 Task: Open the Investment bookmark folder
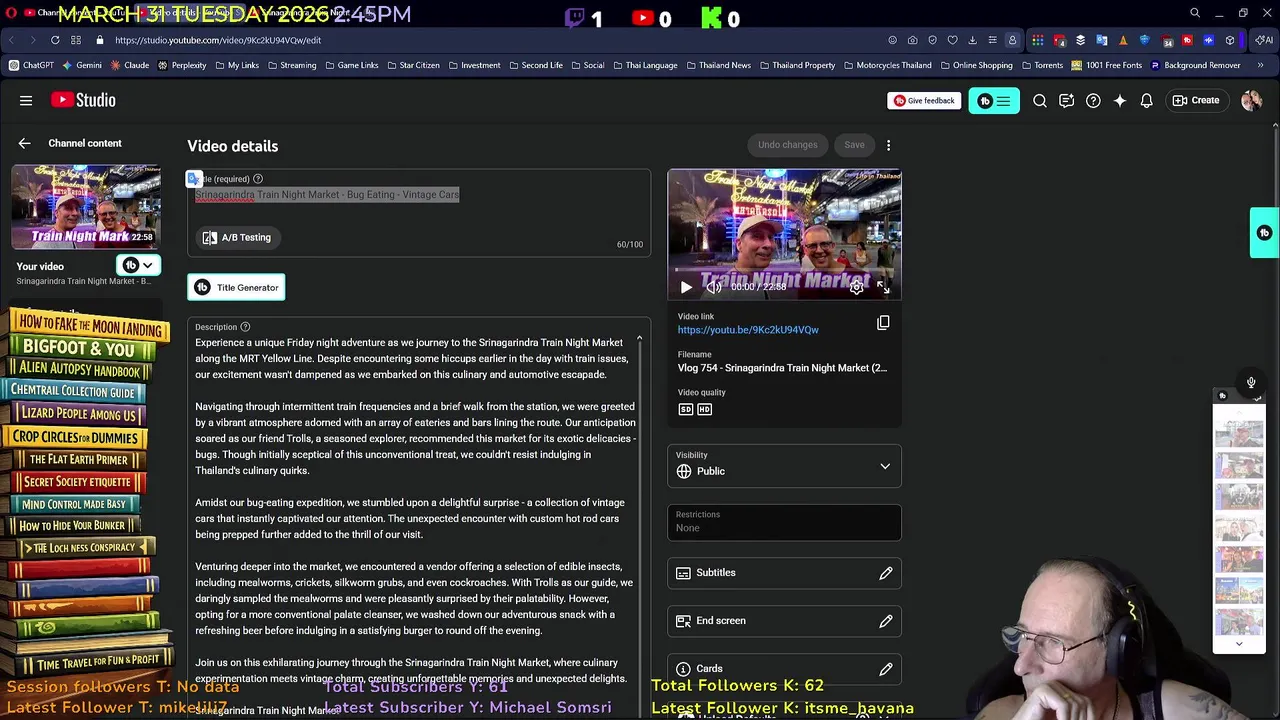pos(474,65)
